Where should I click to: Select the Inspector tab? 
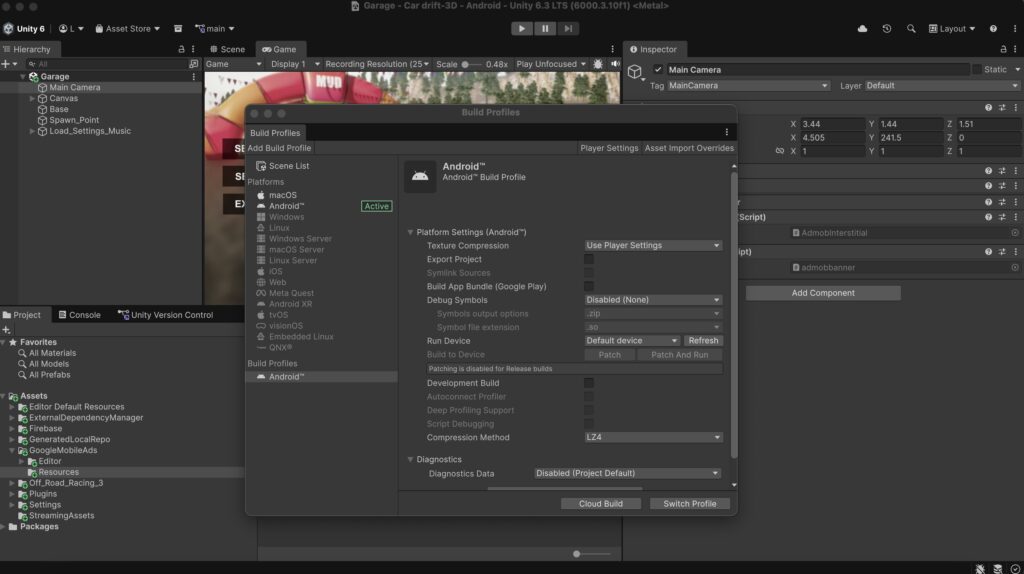pos(653,49)
